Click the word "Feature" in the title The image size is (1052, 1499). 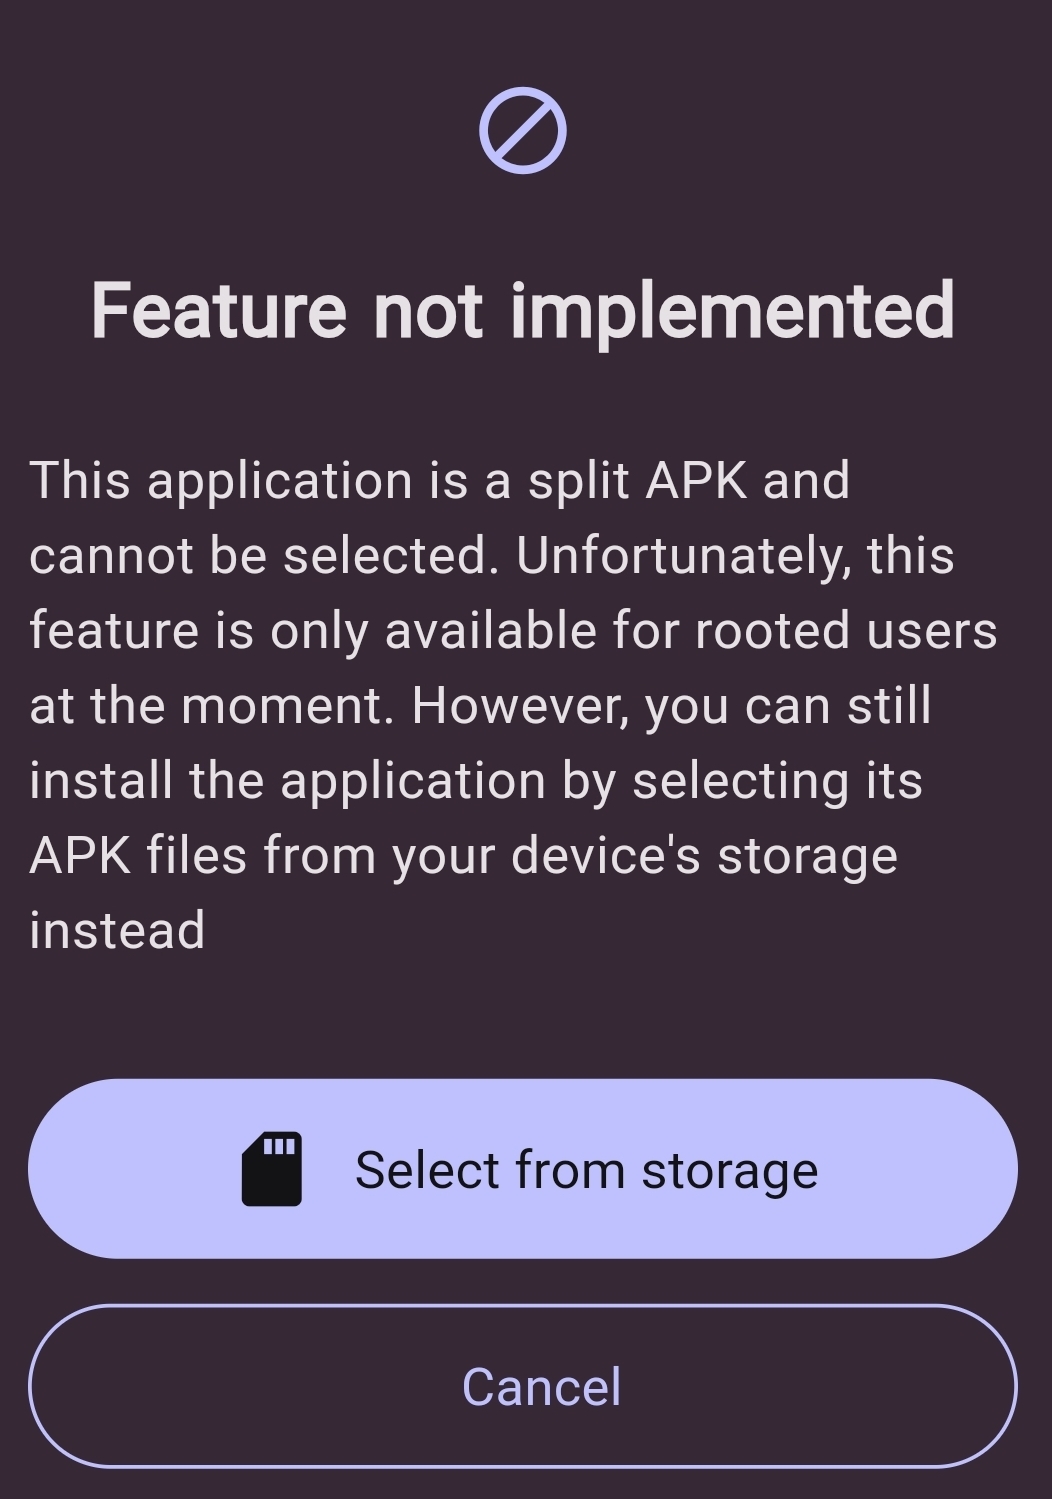point(219,311)
